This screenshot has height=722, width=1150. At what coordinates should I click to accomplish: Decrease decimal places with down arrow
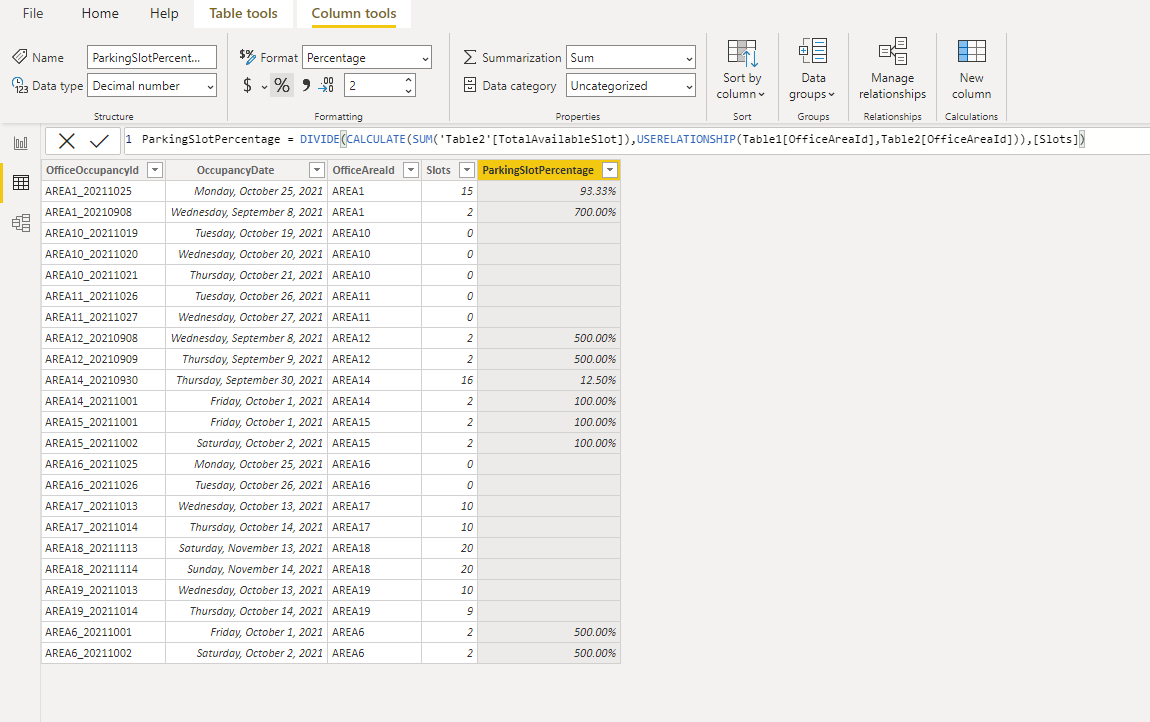click(409, 92)
